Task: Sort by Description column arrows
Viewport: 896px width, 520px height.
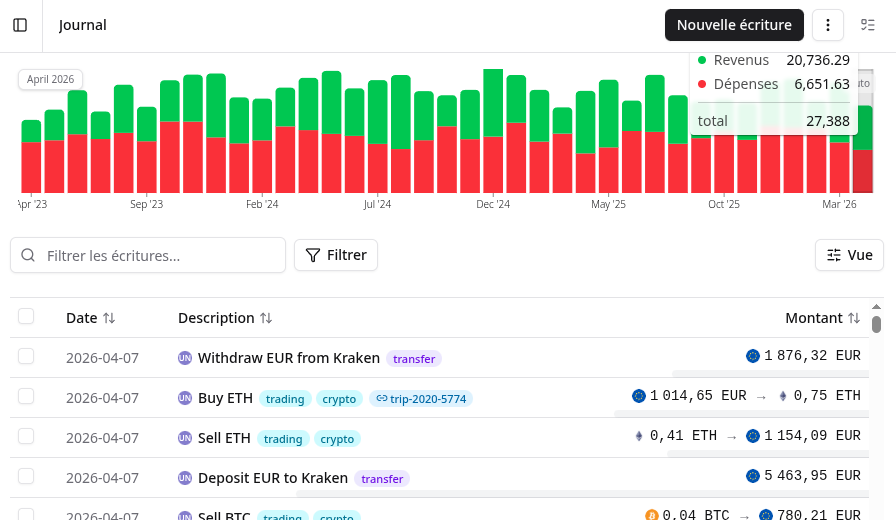Action: [x=266, y=318]
